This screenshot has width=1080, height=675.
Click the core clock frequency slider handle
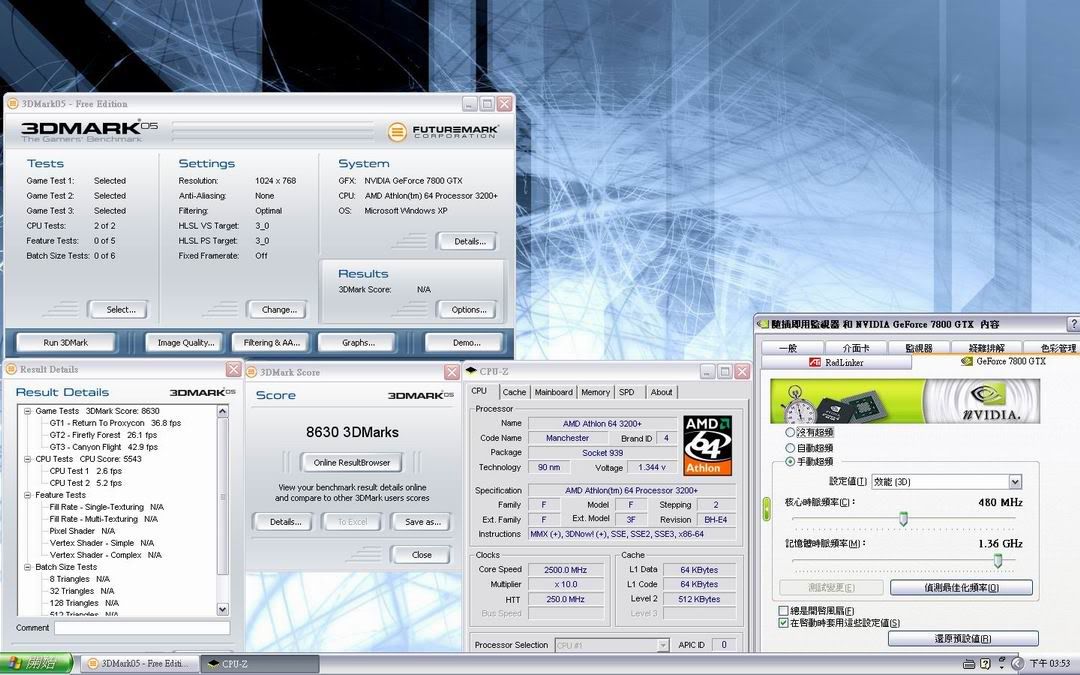[903, 518]
